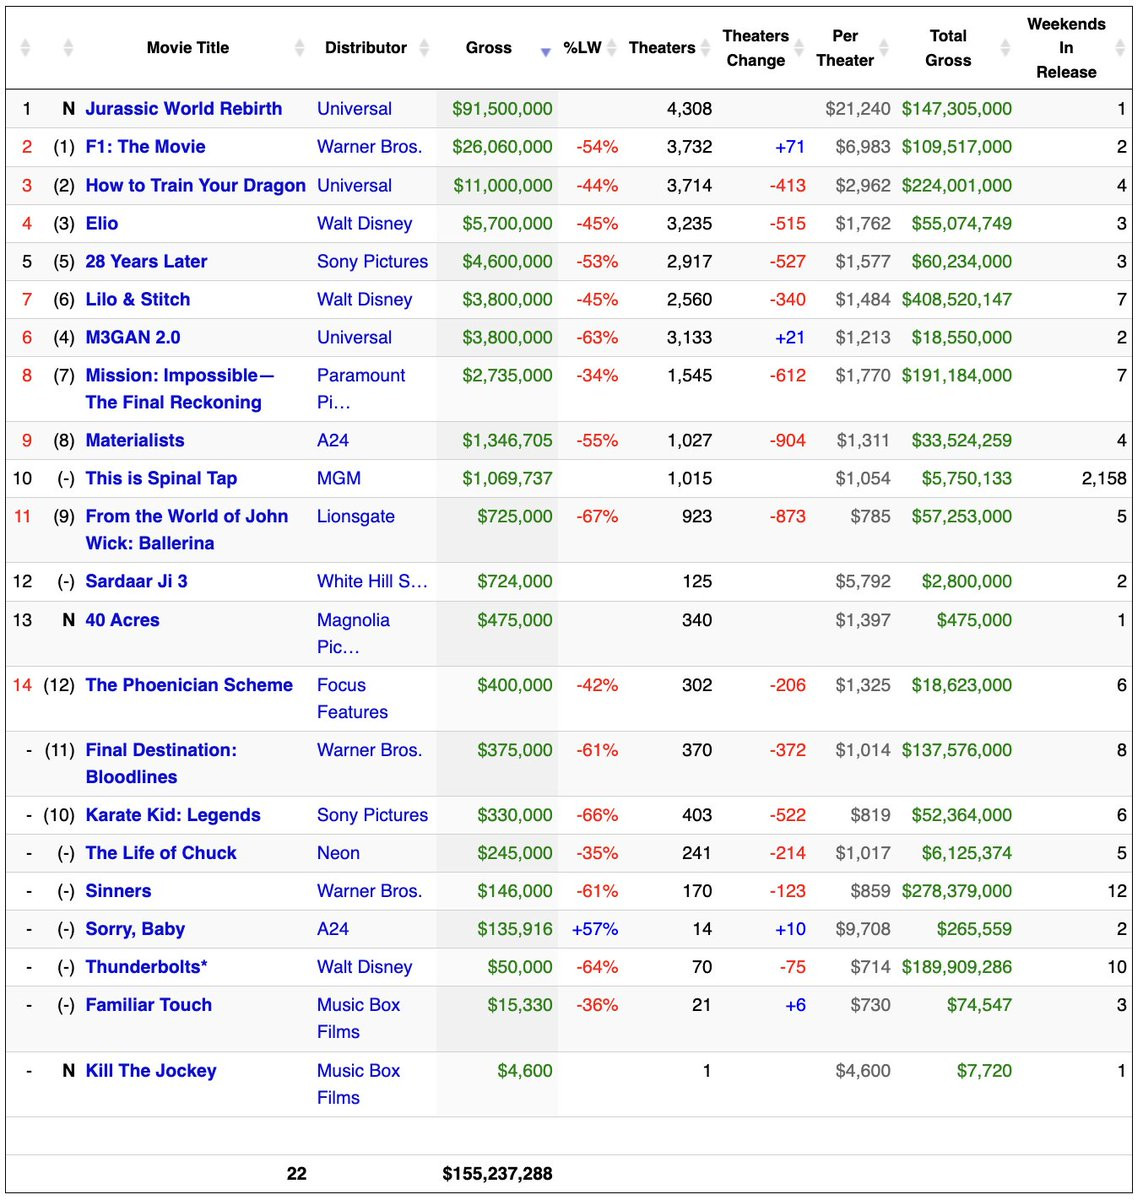
Task: Sort by last week's rank column arrows
Action: [x=68, y=48]
